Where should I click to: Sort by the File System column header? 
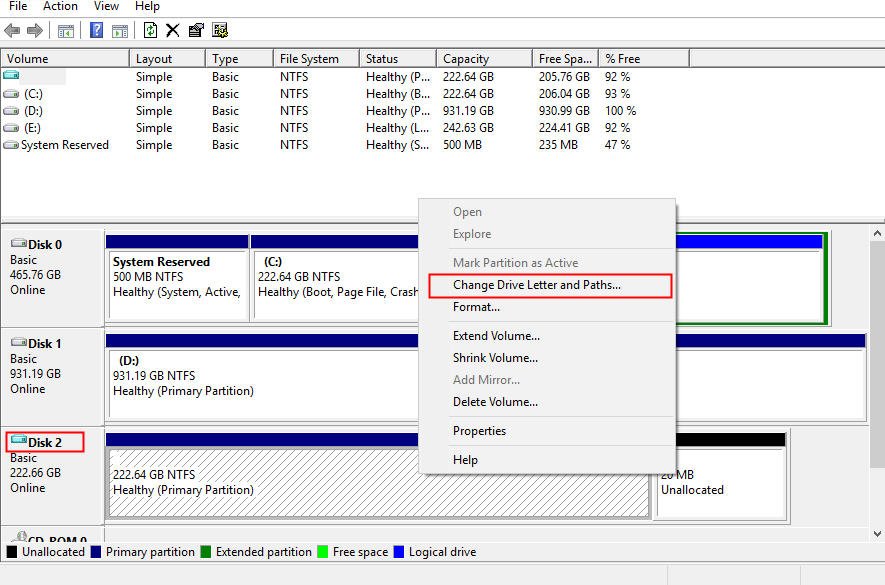(x=316, y=59)
